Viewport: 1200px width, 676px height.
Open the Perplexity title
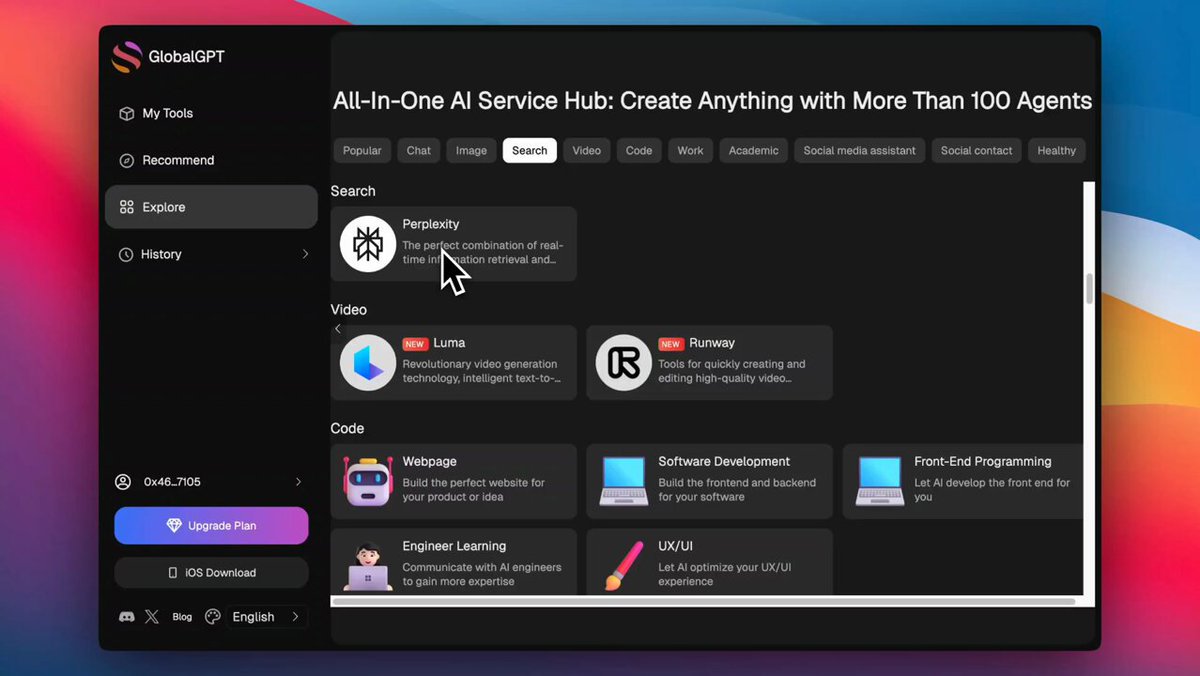click(431, 225)
